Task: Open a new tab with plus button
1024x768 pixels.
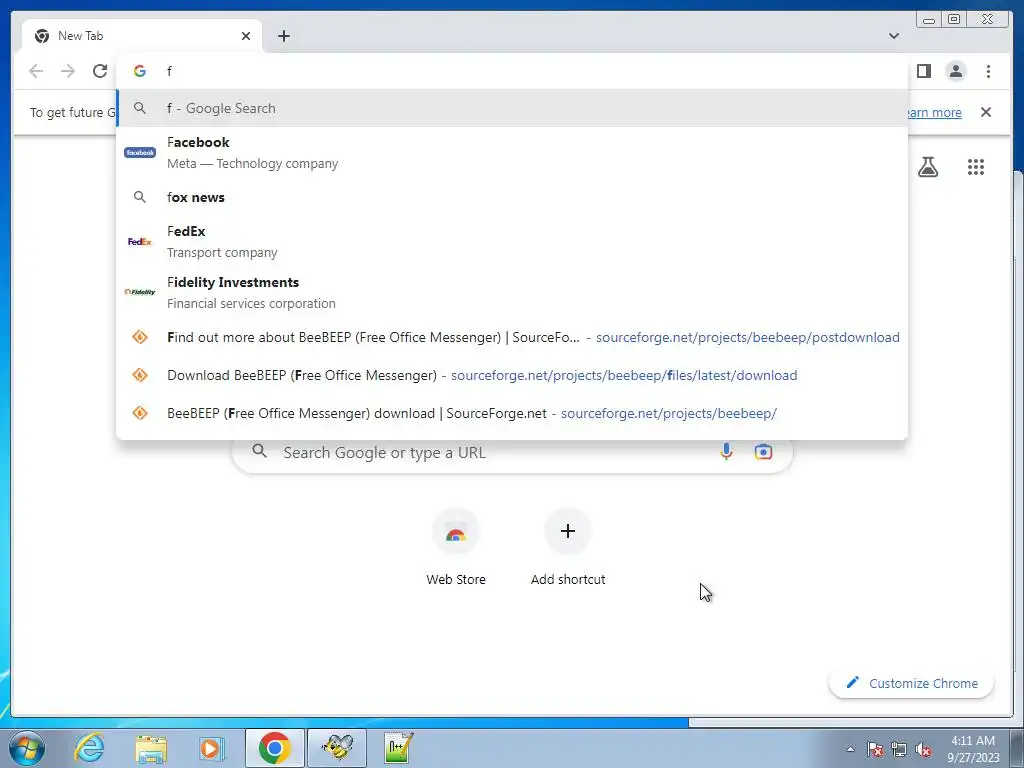Action: (x=283, y=36)
